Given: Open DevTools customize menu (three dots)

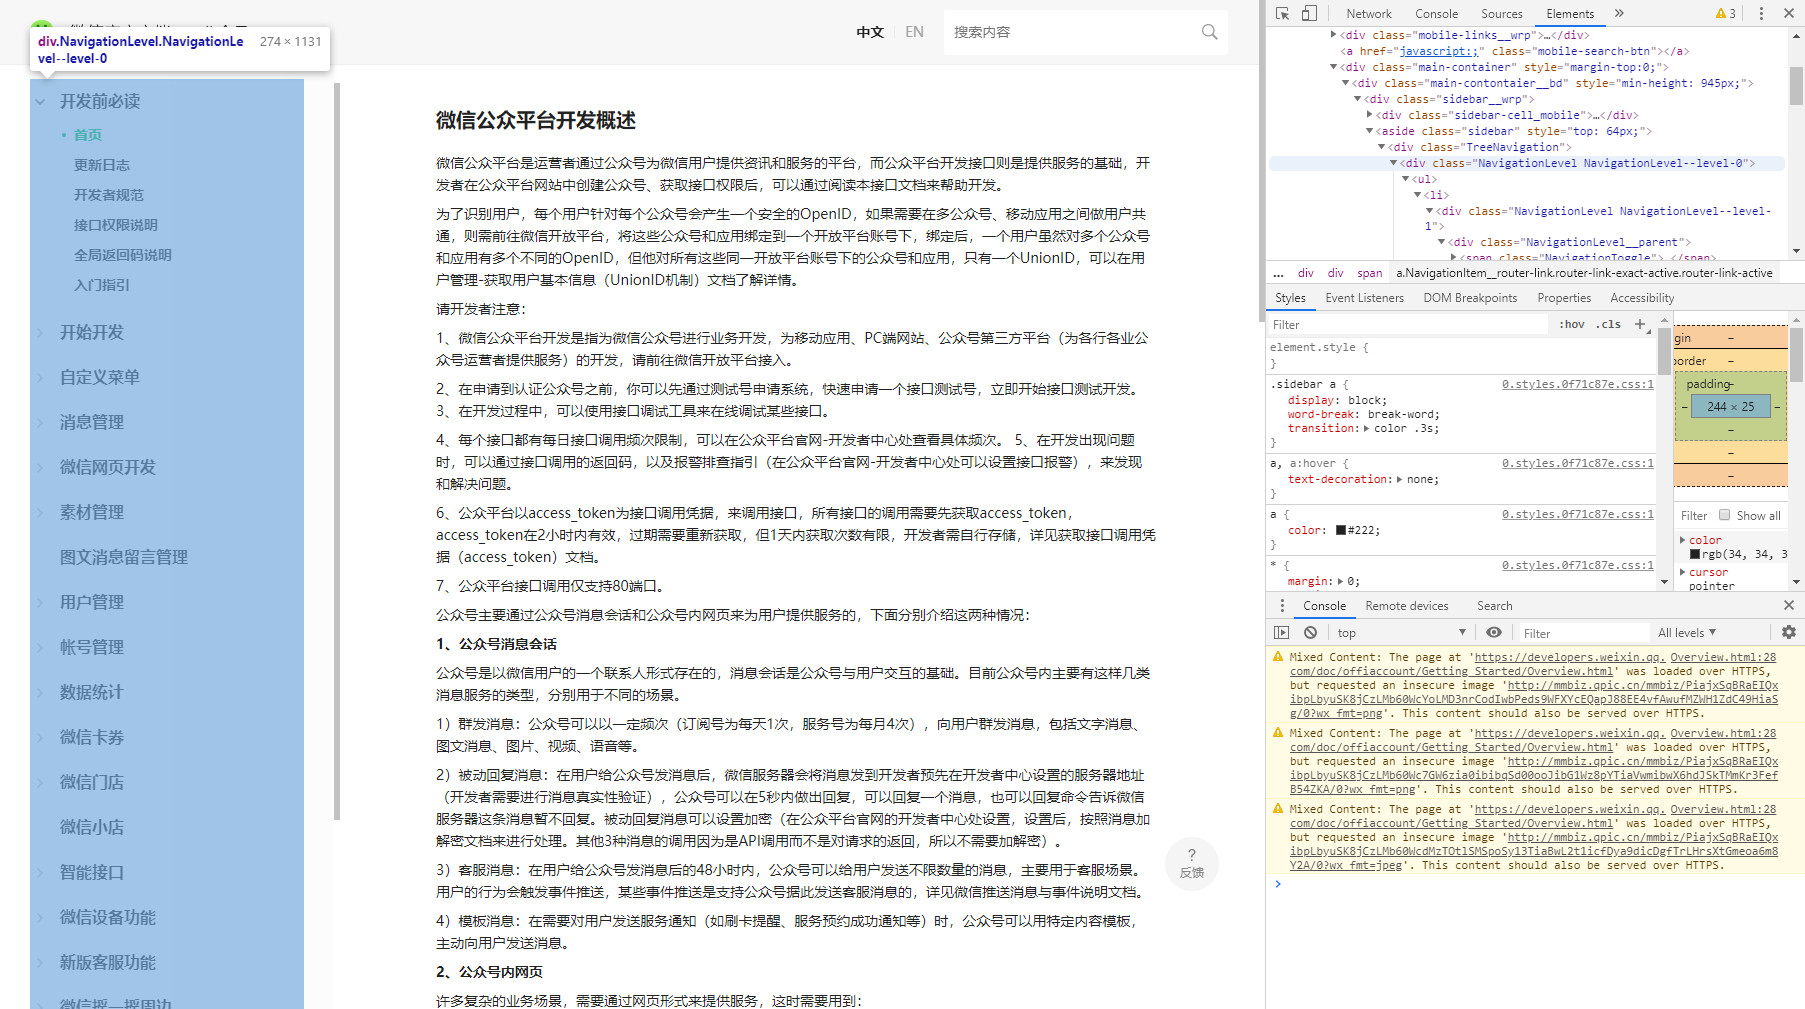Looking at the screenshot, I should 1761,13.
